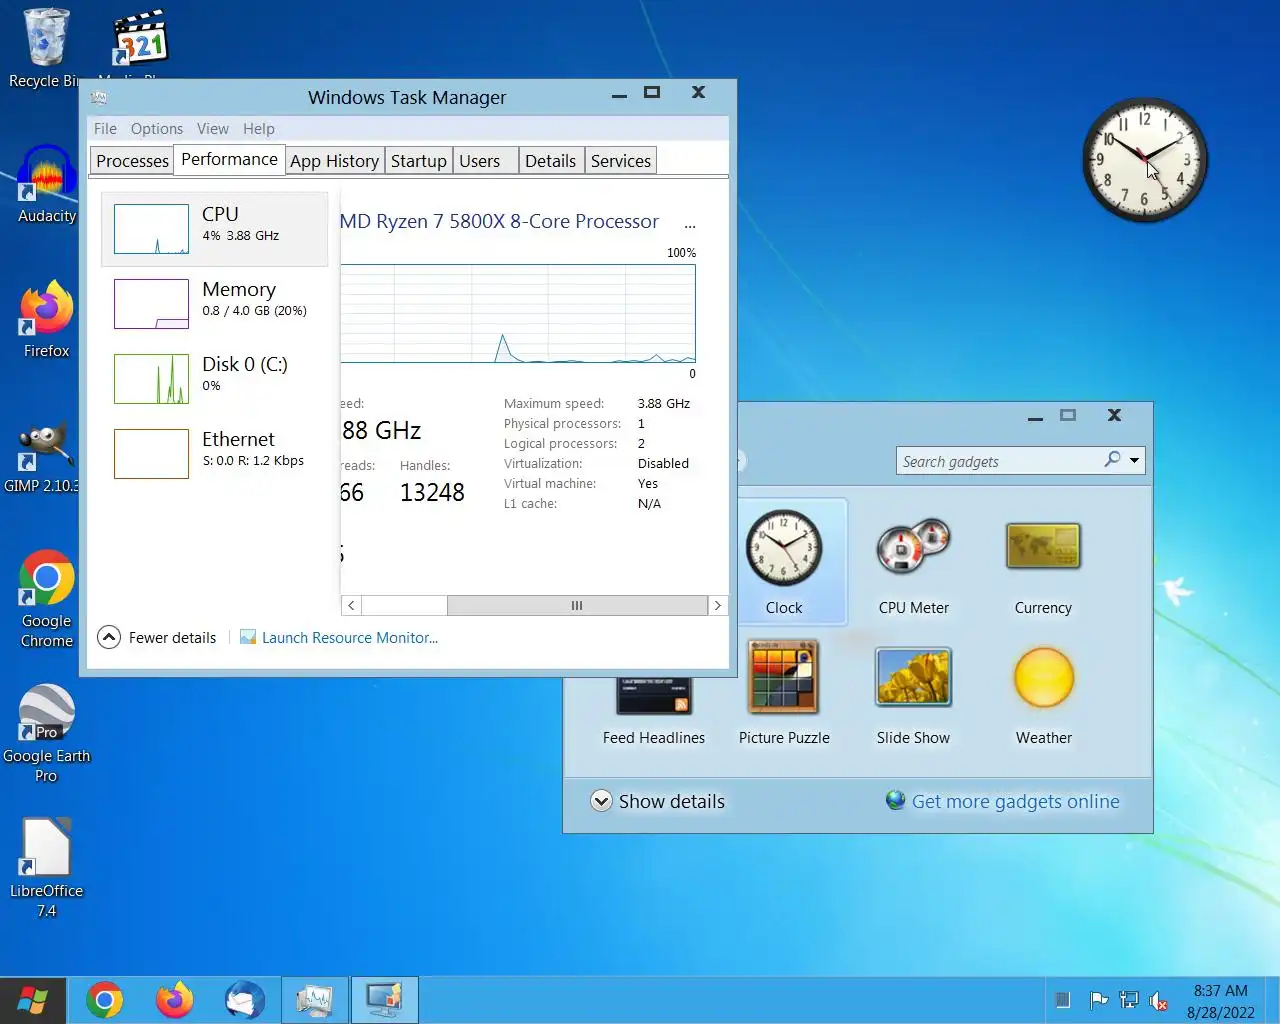Click the horizontal scrollbar right arrow
The width and height of the screenshot is (1280, 1024).
point(717,605)
